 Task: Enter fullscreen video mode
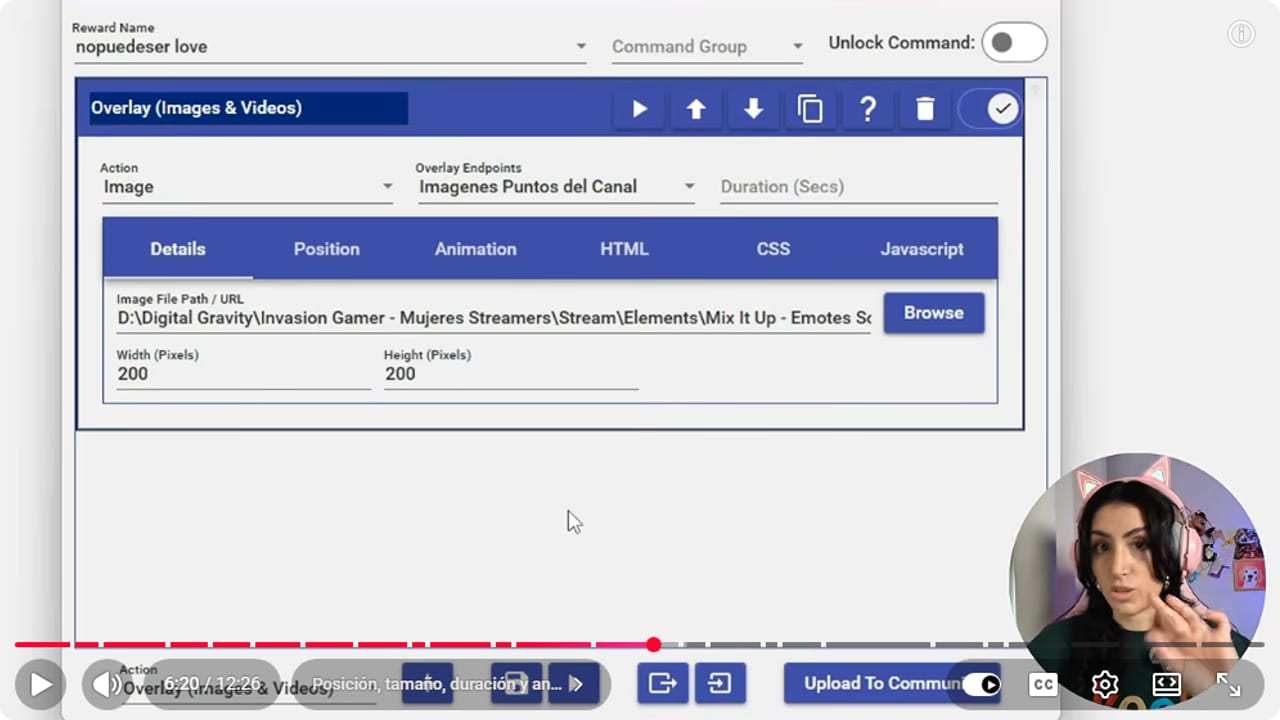point(1228,684)
